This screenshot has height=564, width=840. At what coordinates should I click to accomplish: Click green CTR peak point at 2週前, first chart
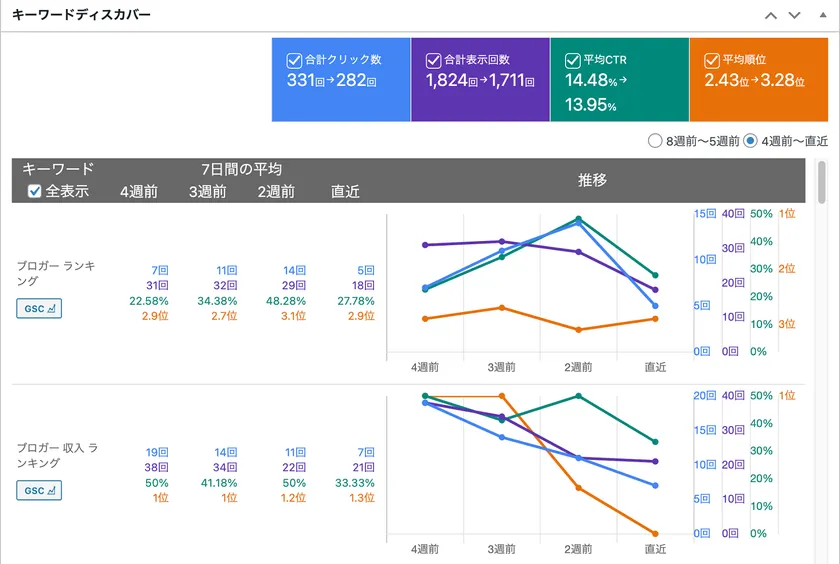click(x=578, y=219)
